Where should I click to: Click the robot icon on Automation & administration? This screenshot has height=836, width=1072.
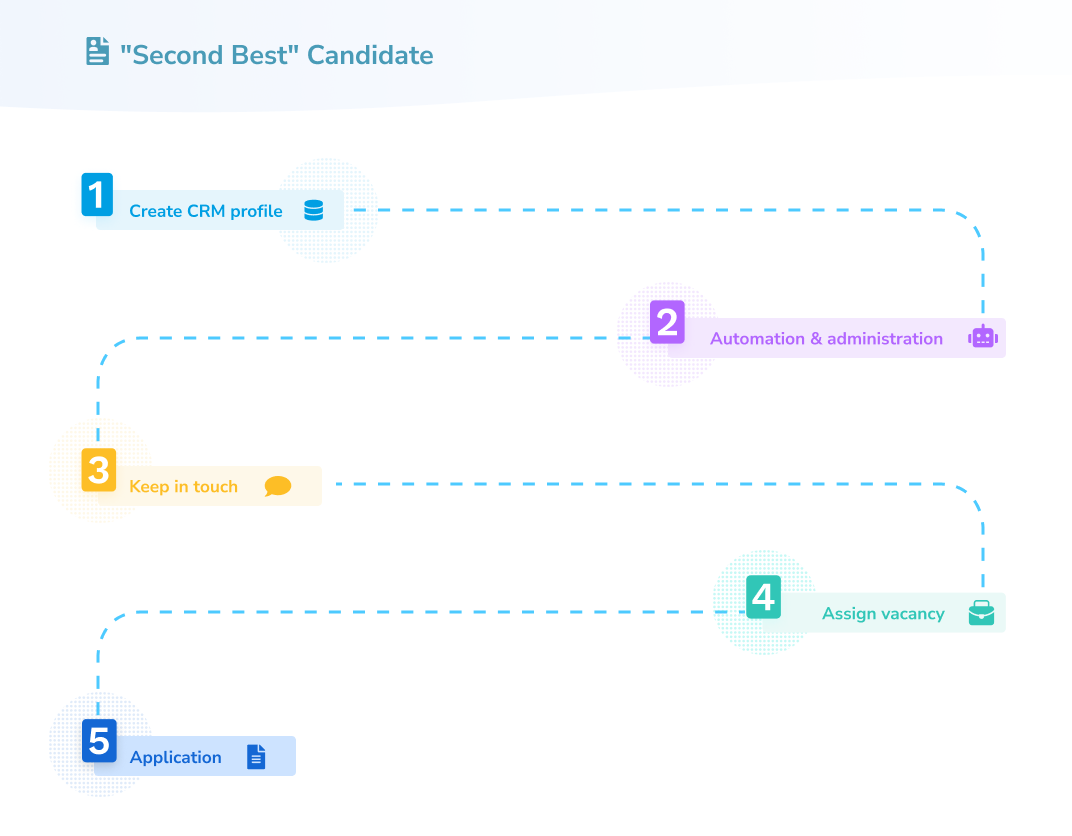click(983, 338)
